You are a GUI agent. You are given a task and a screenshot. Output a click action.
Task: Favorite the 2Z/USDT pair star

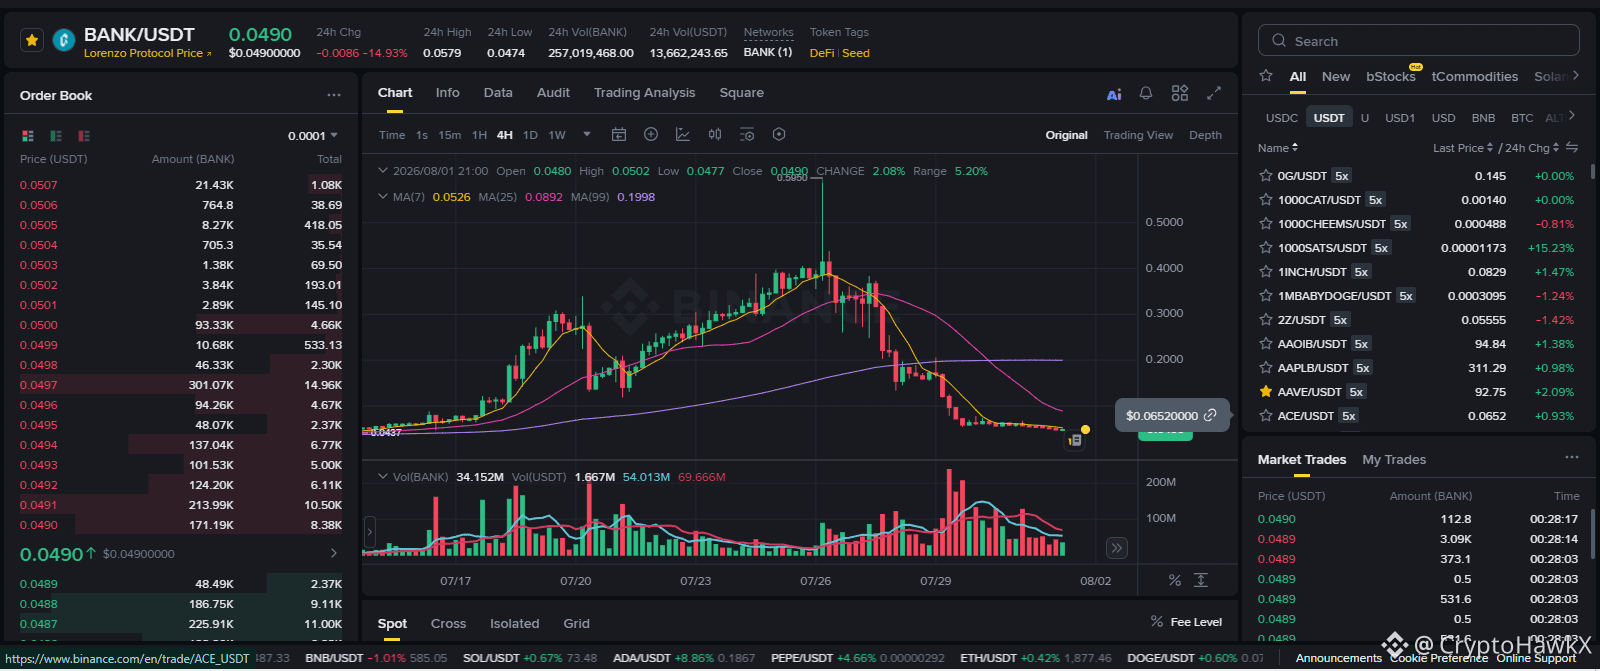coord(1266,320)
